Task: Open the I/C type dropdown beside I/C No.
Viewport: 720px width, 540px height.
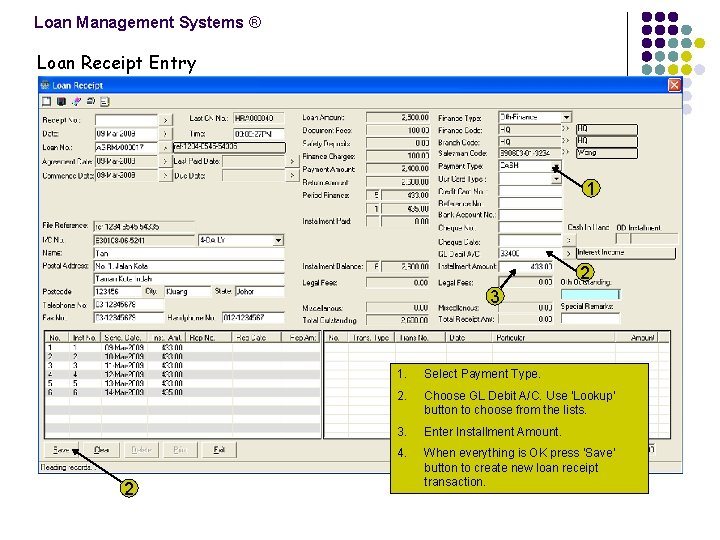Action: click(278, 240)
